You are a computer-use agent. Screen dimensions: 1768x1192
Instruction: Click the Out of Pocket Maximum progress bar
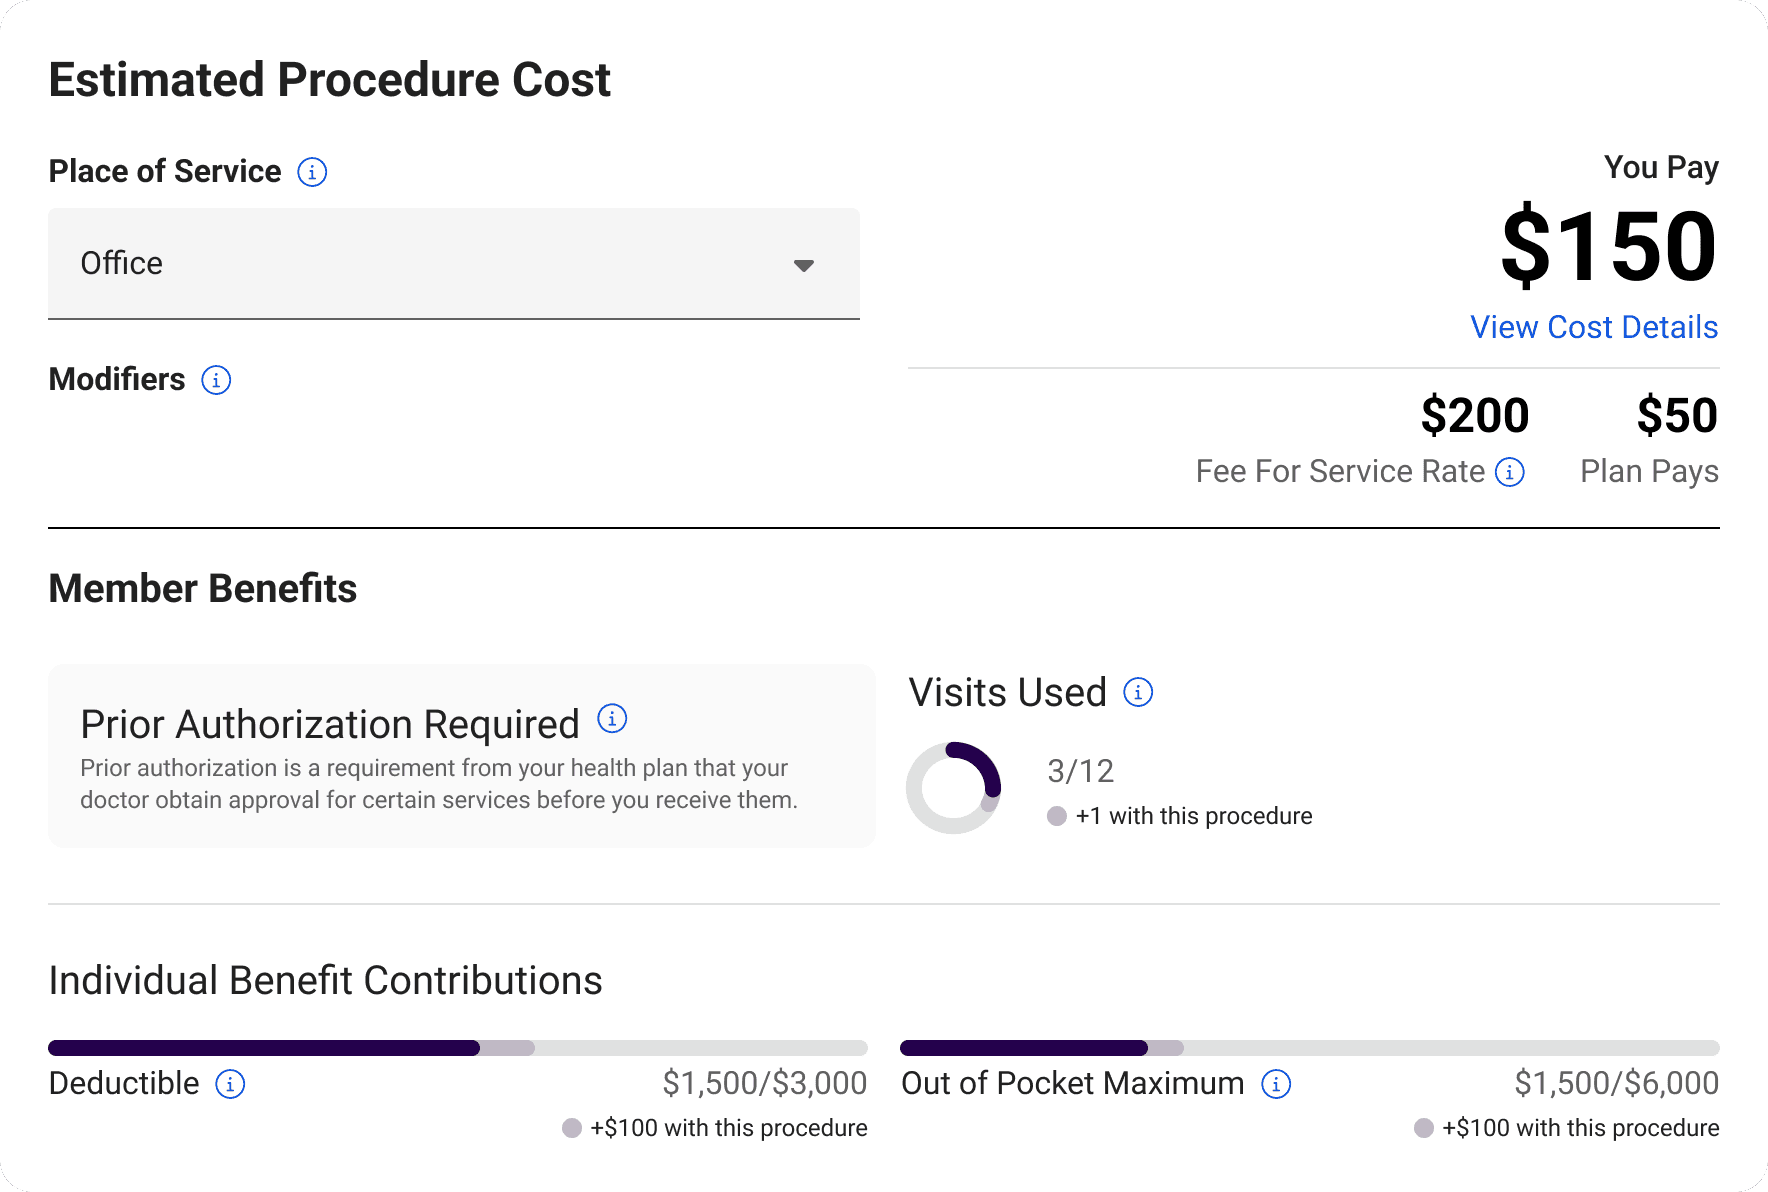click(1309, 1048)
